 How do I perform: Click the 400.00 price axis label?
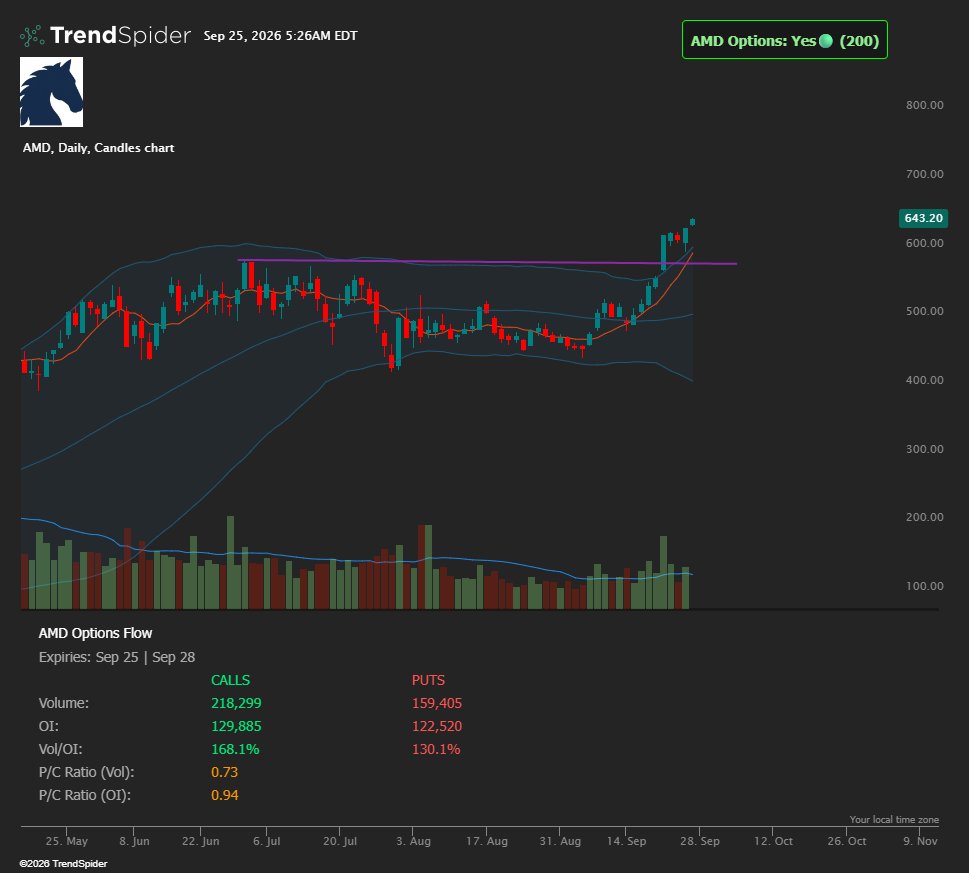click(x=925, y=381)
